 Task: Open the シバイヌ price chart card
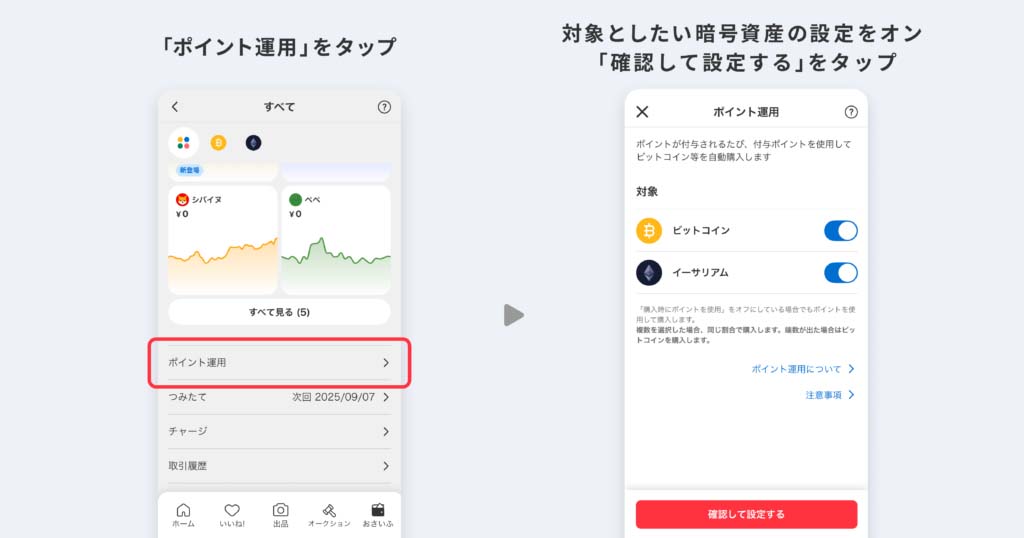223,240
